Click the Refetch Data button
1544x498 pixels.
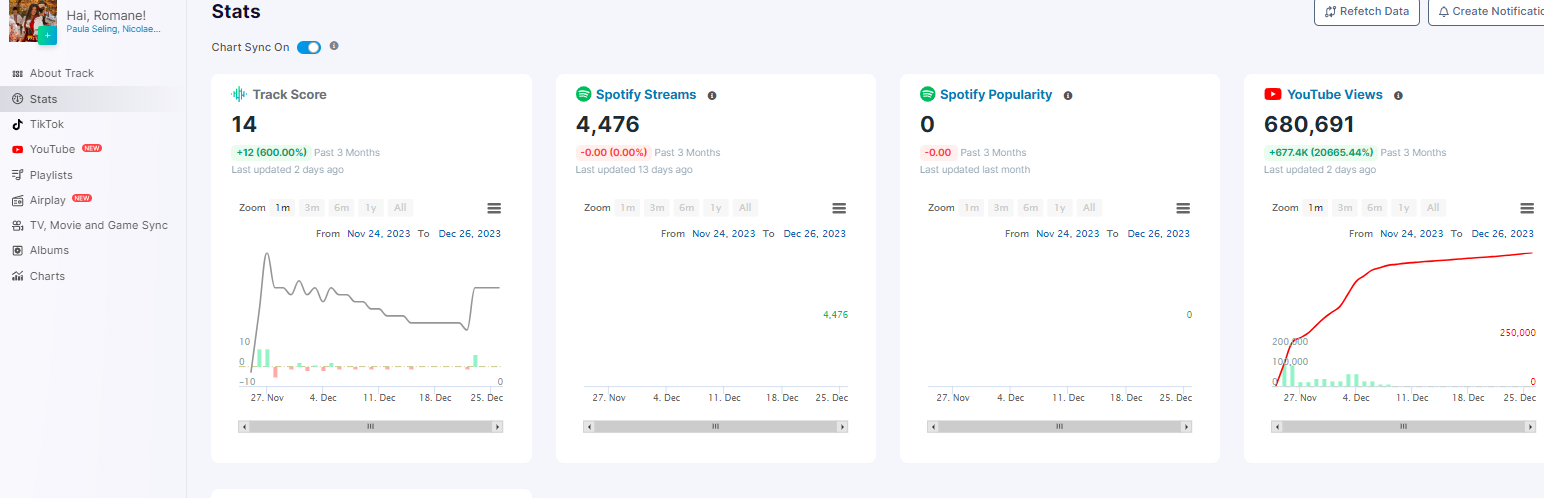1366,12
